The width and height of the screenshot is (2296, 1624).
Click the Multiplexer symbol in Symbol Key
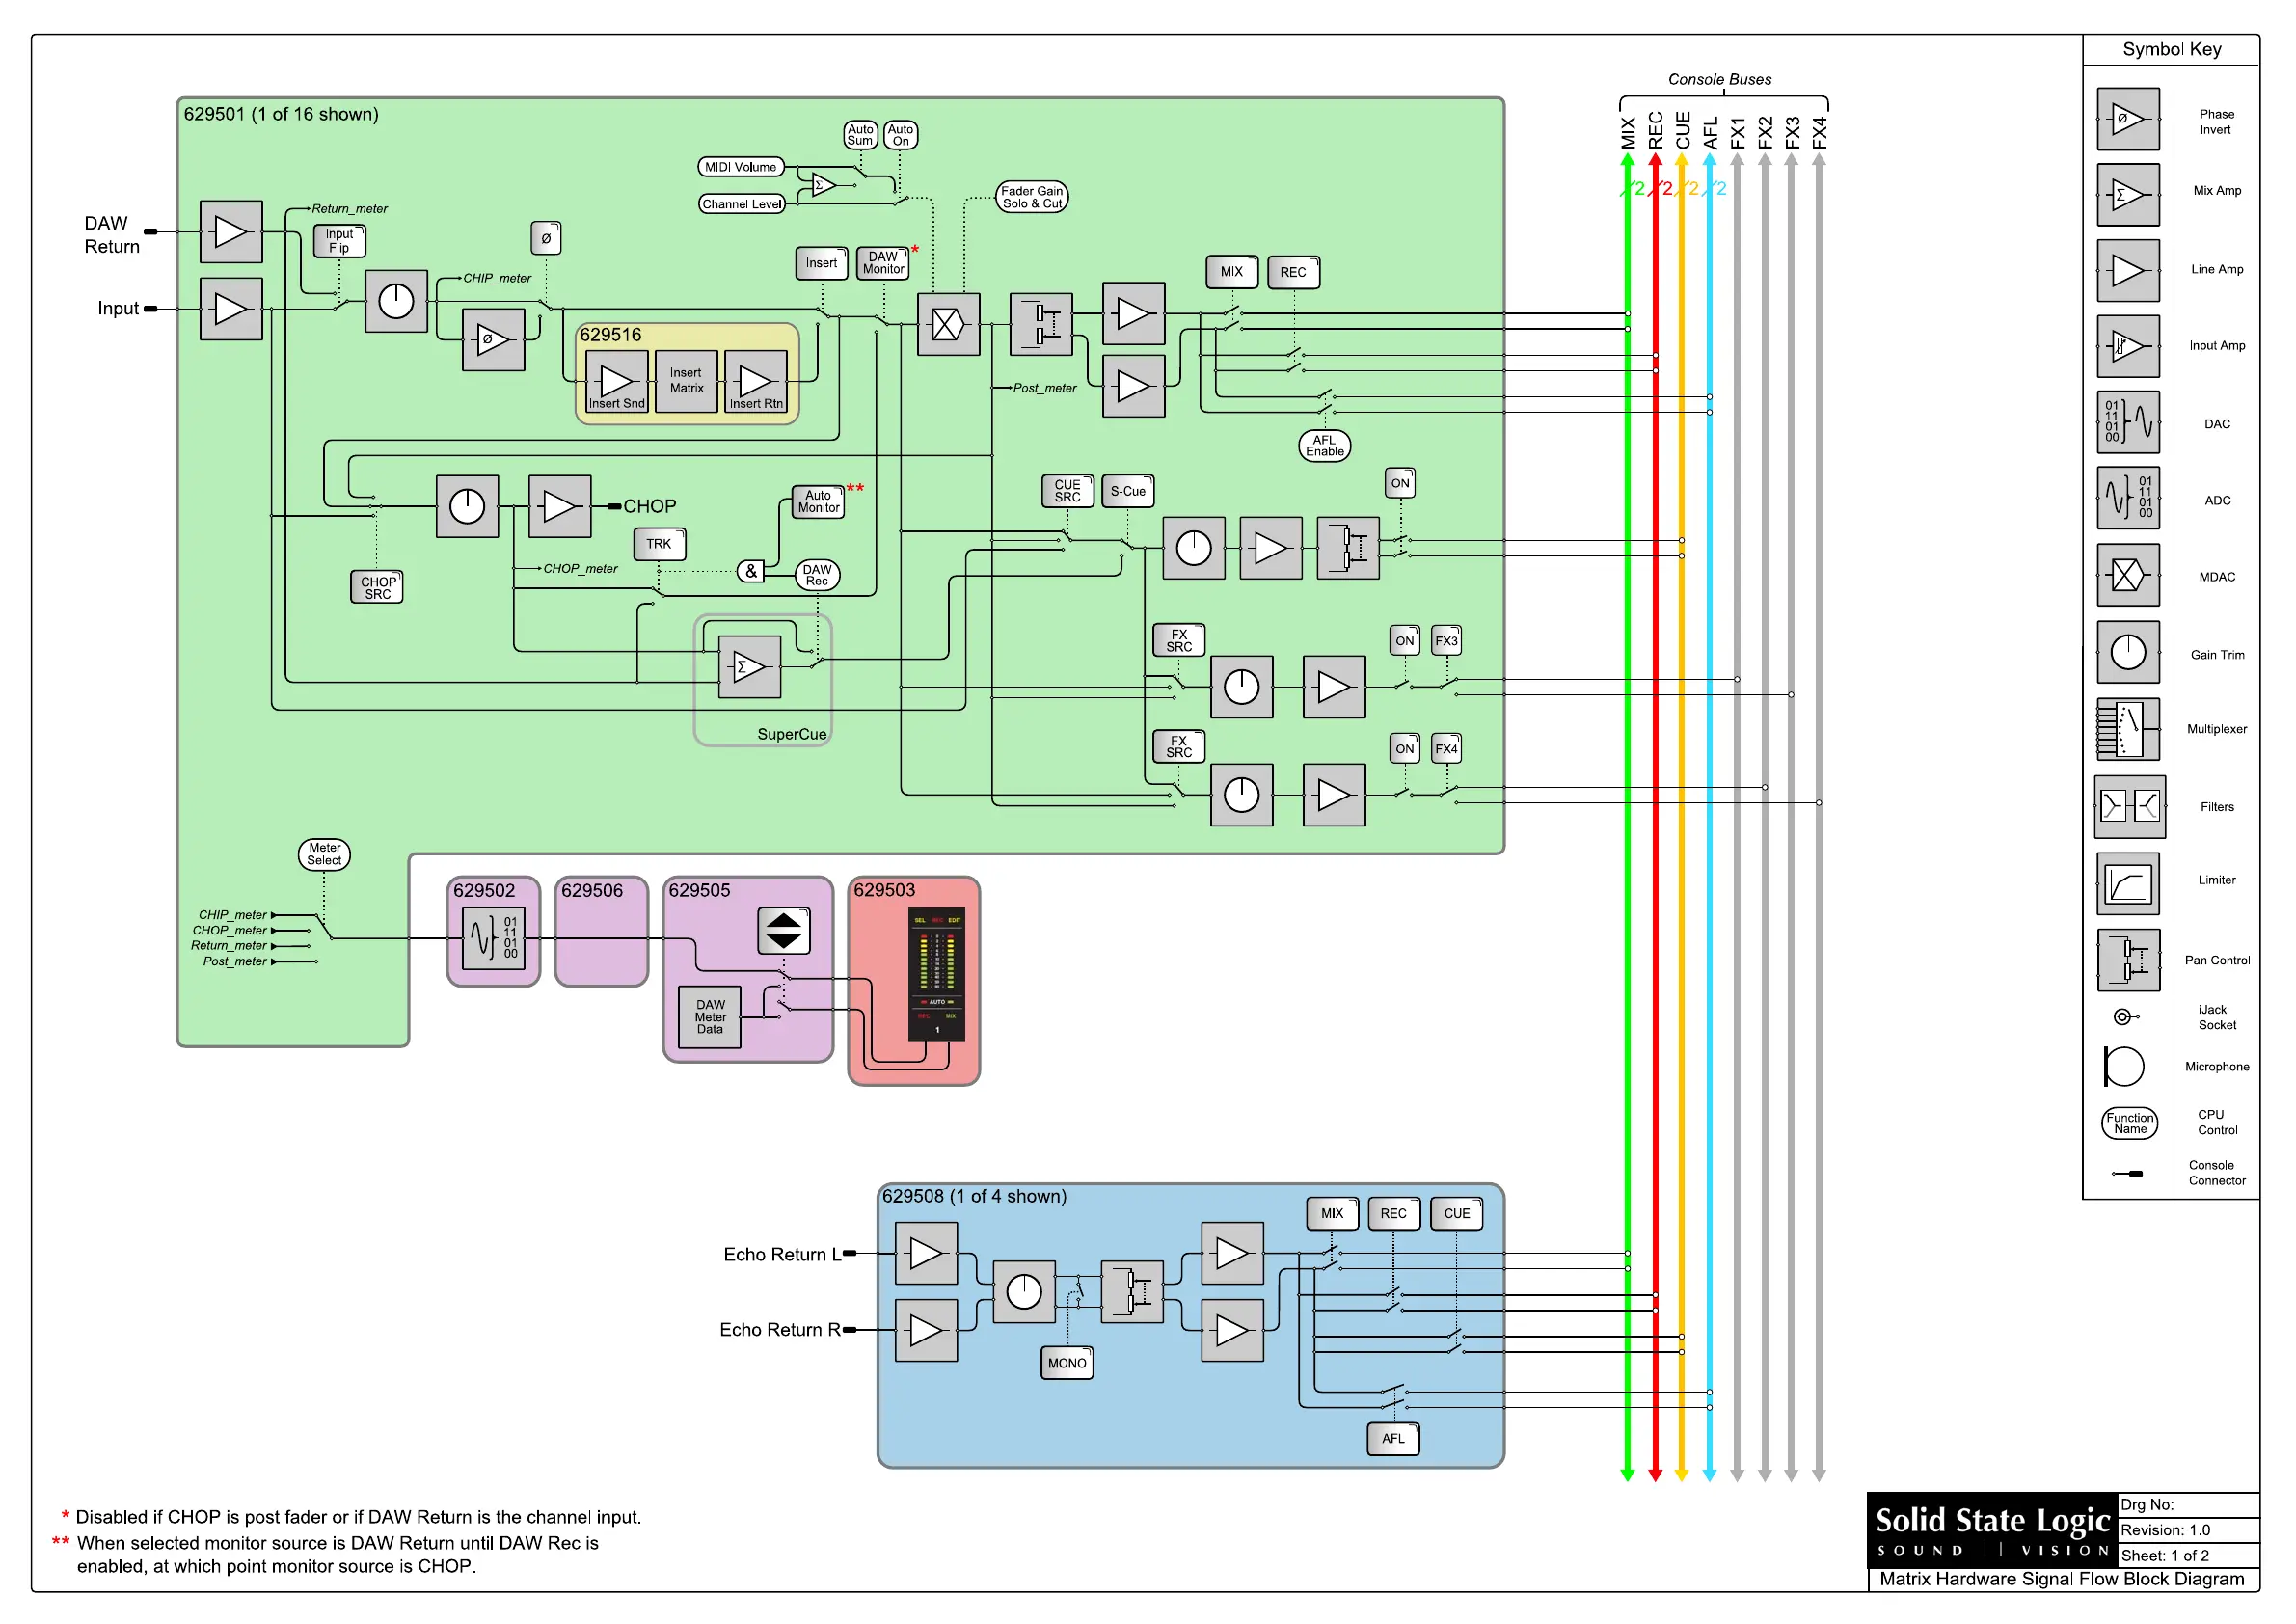2127,729
